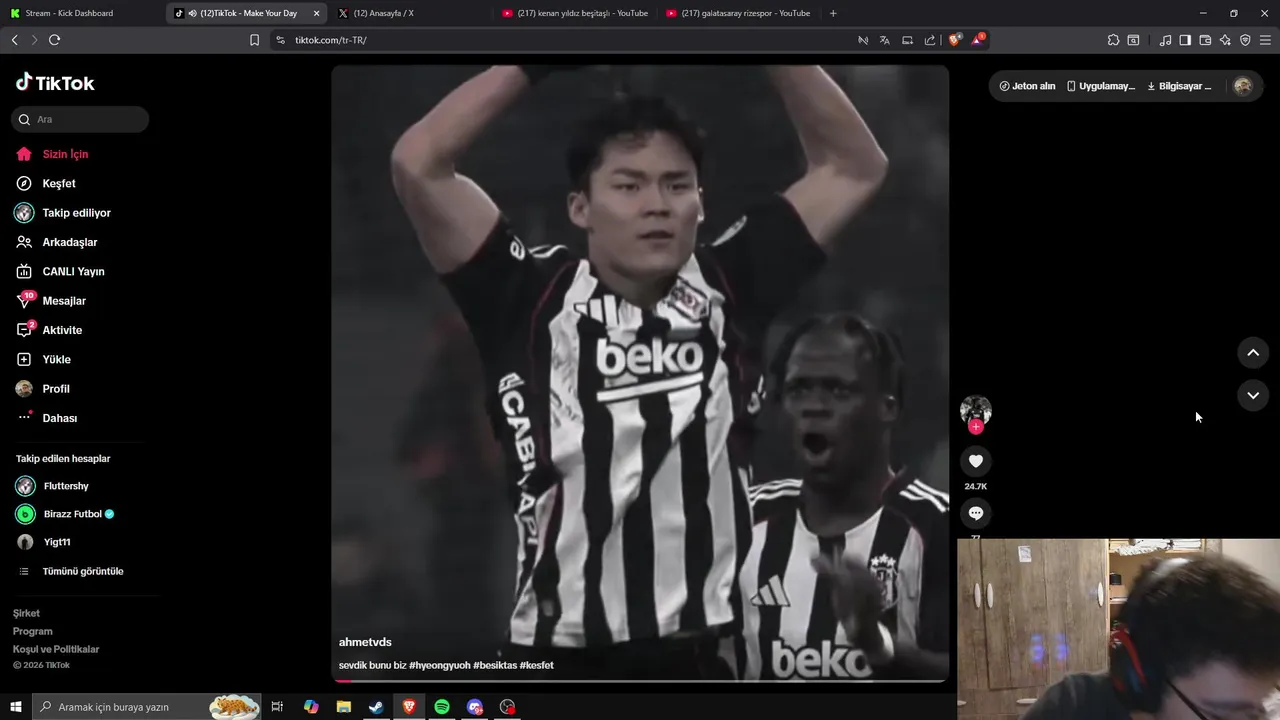Like the video with heart icon
Screen dimensions: 1280x720
pos(976,461)
